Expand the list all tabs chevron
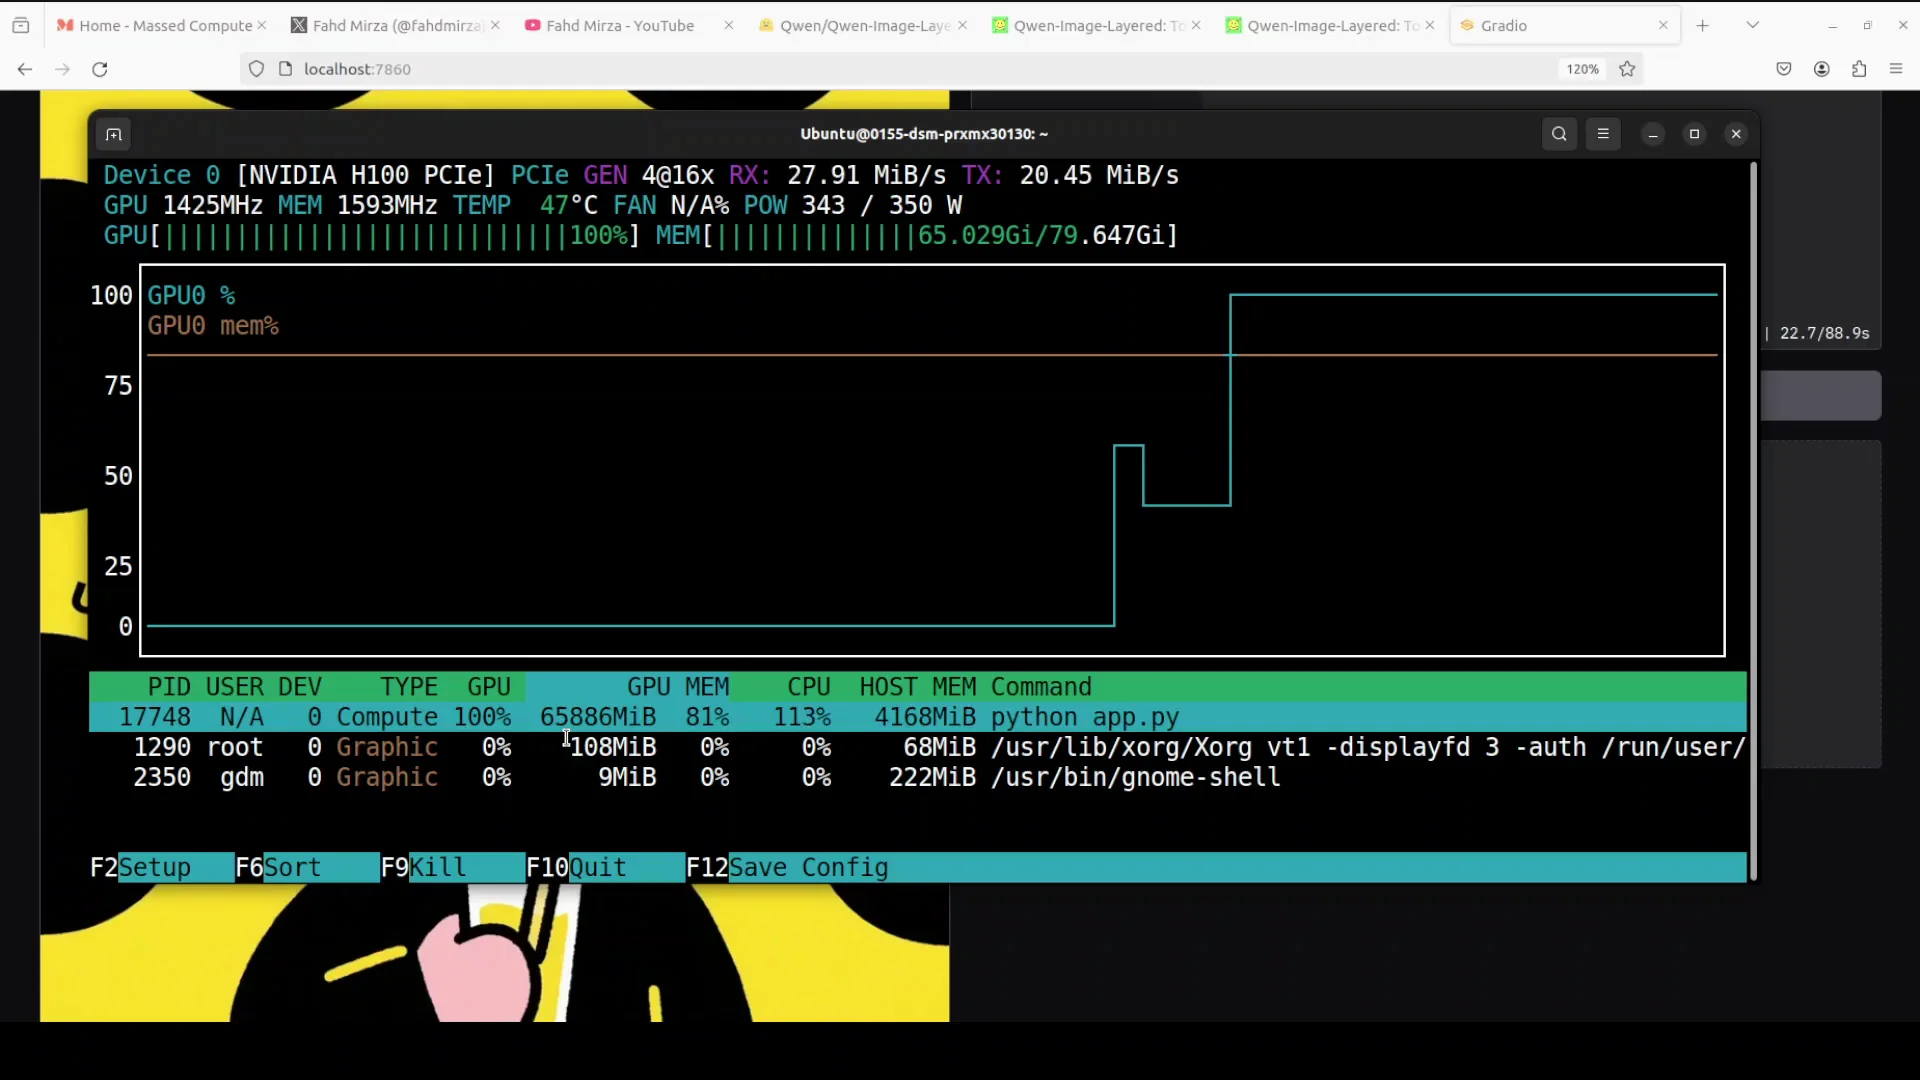This screenshot has height=1080, width=1920. (x=1752, y=25)
